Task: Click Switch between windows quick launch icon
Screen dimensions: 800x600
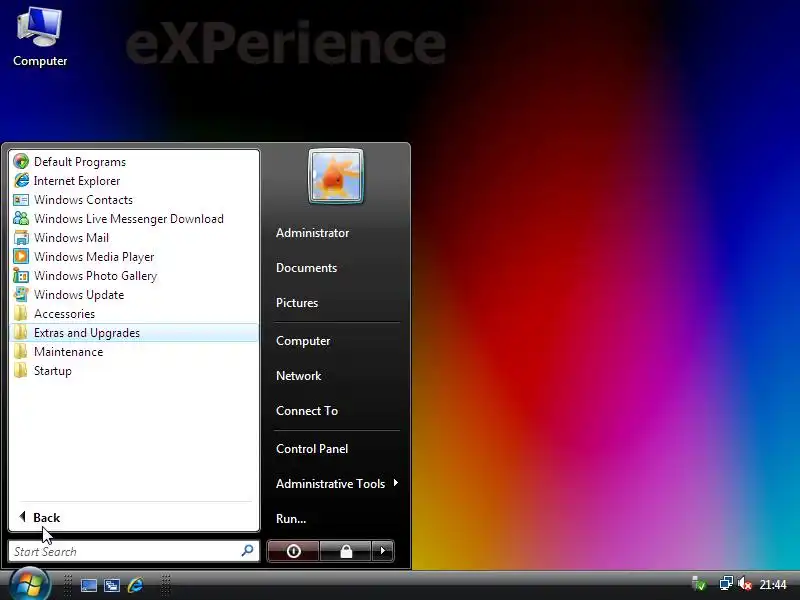Action: click(x=112, y=585)
